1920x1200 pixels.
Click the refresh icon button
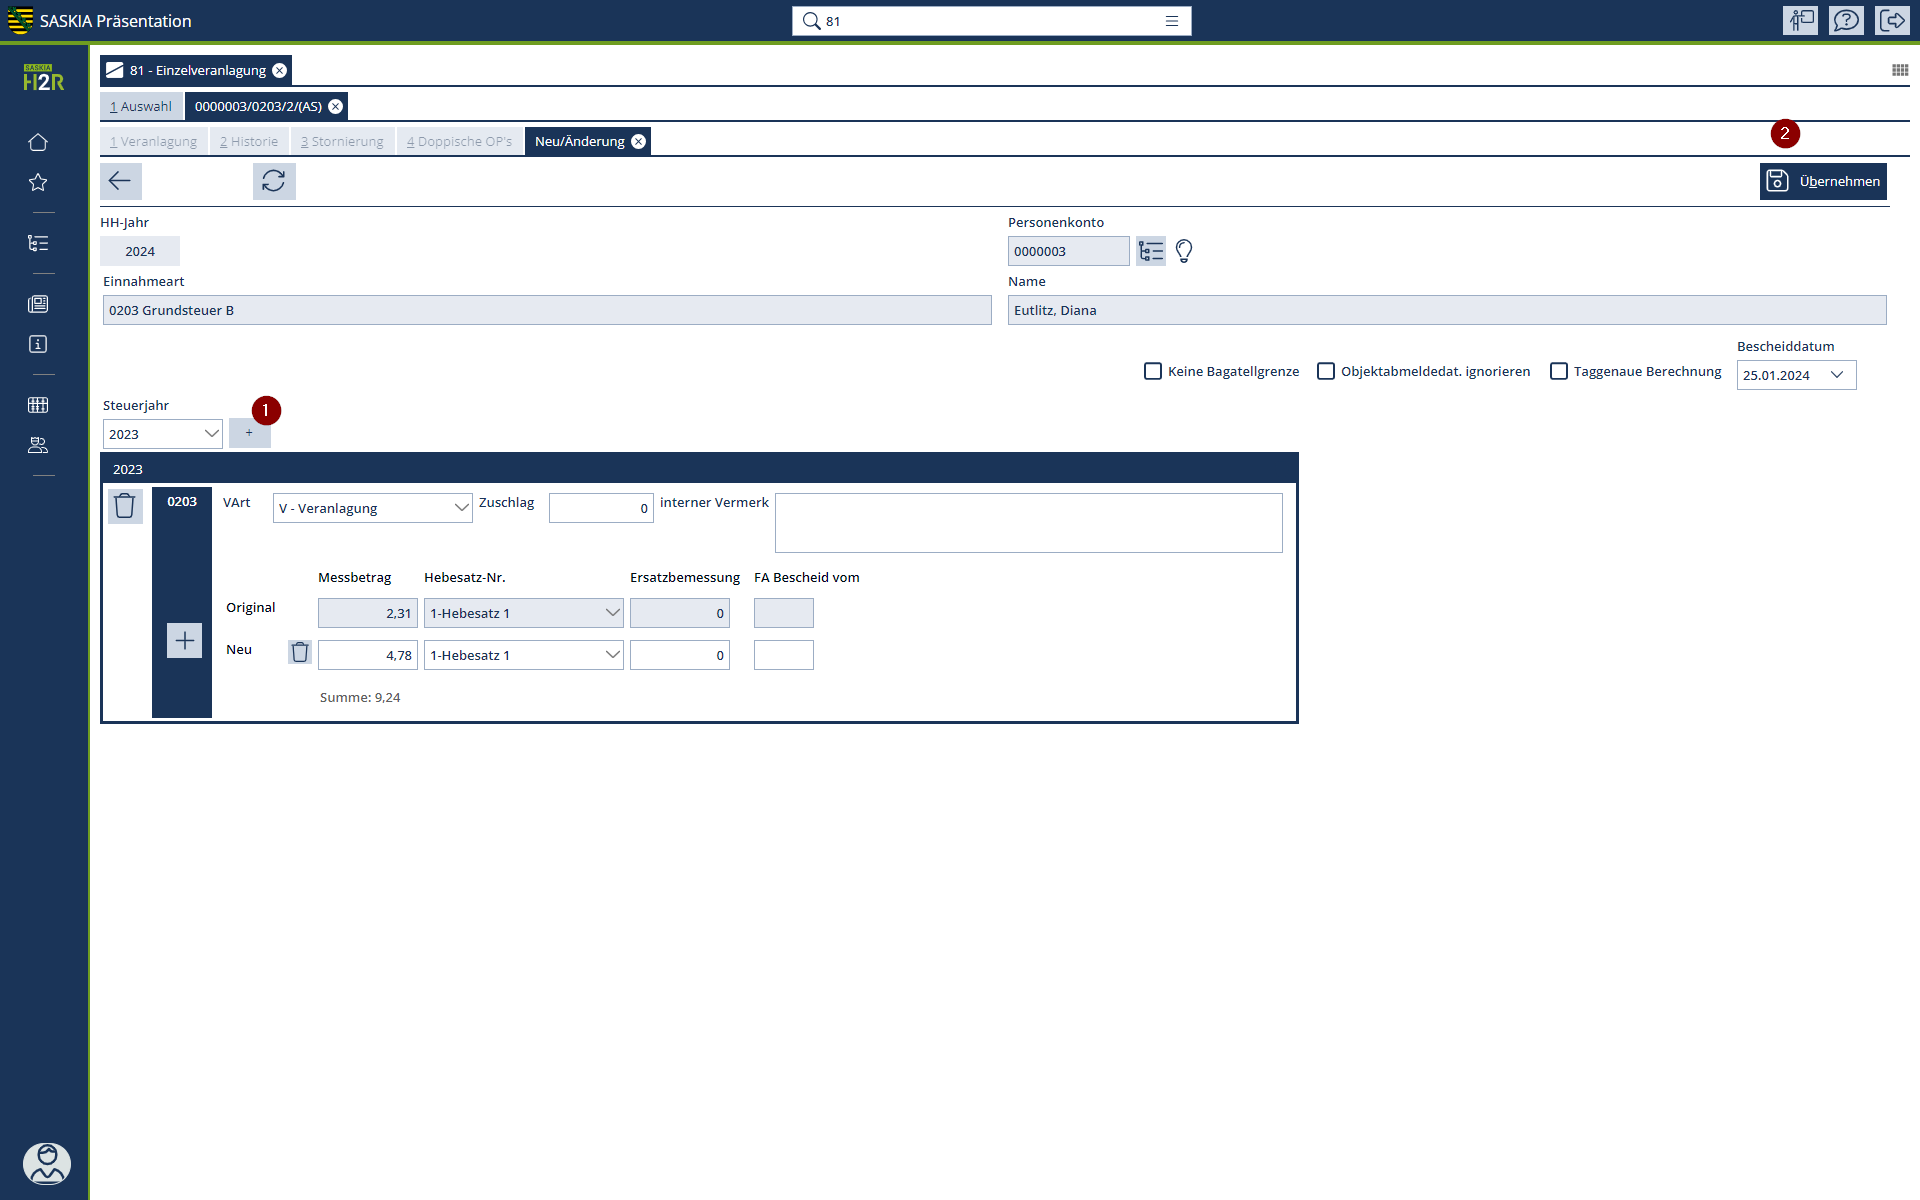274,181
